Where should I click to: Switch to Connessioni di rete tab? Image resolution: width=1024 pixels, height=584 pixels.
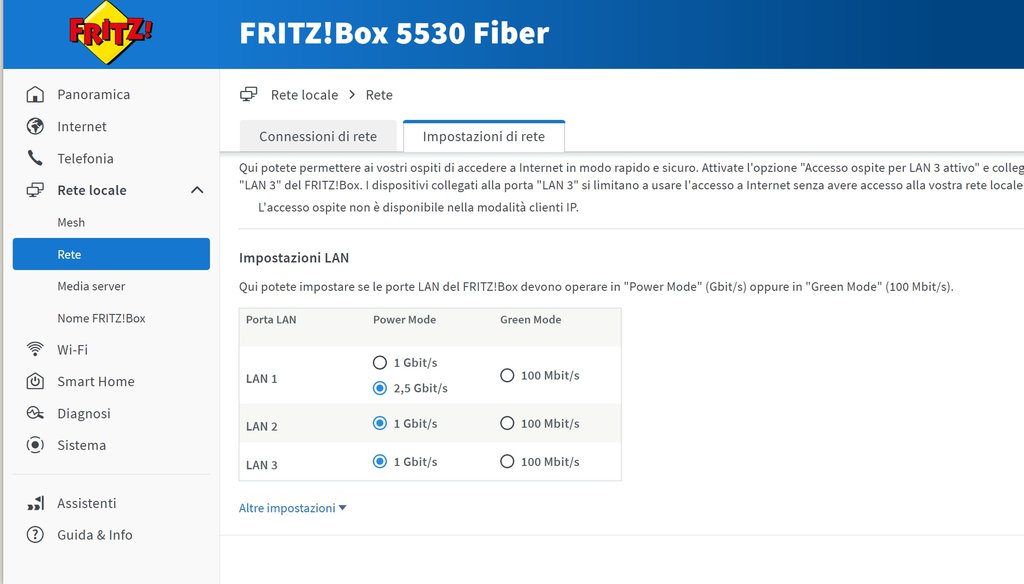tap(318, 137)
